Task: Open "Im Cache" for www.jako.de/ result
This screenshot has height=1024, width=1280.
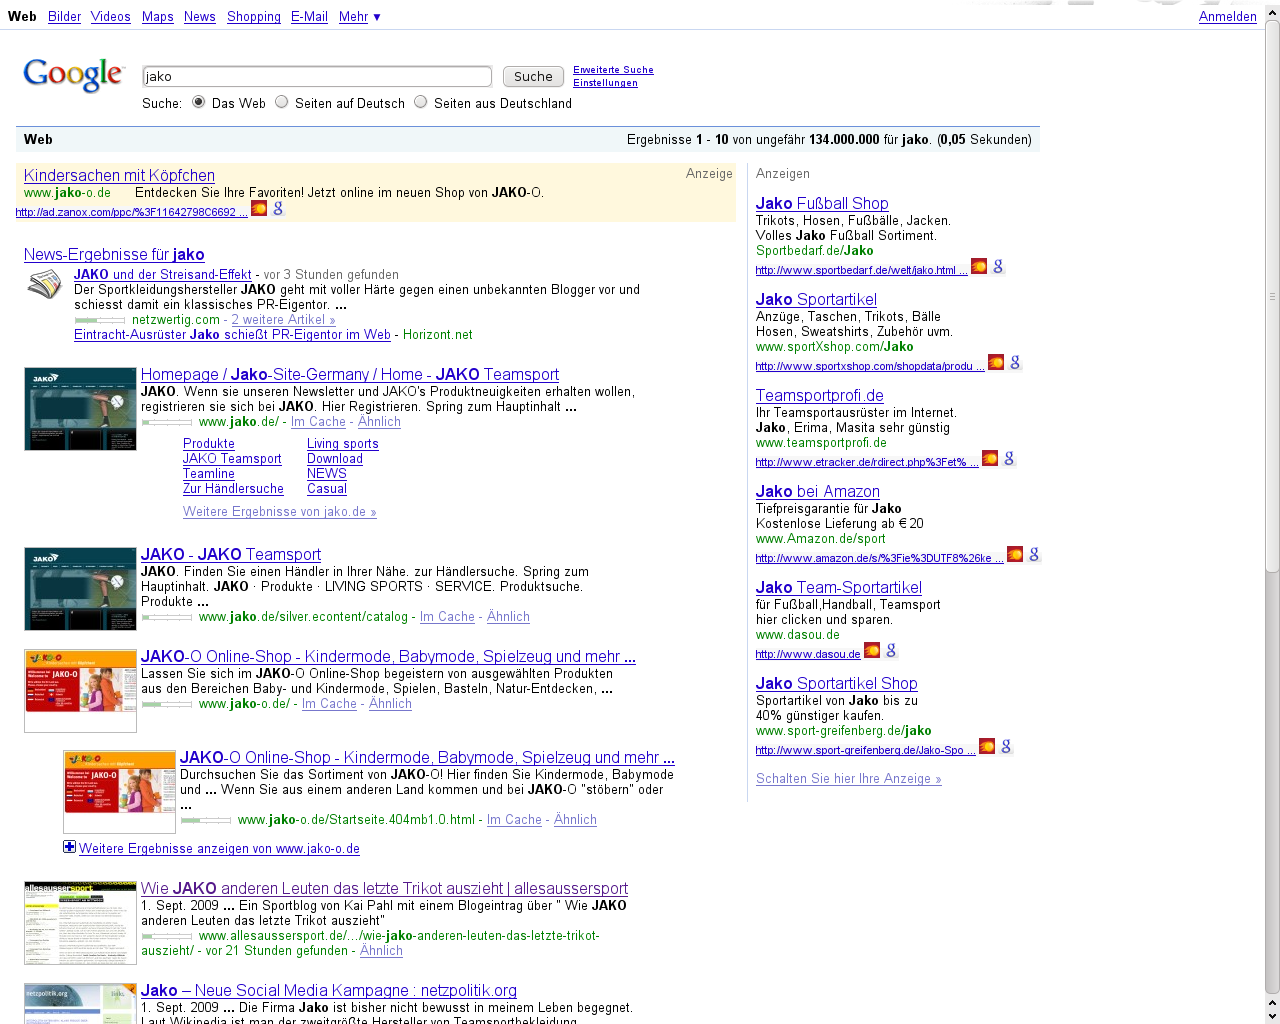Action: click(x=318, y=422)
